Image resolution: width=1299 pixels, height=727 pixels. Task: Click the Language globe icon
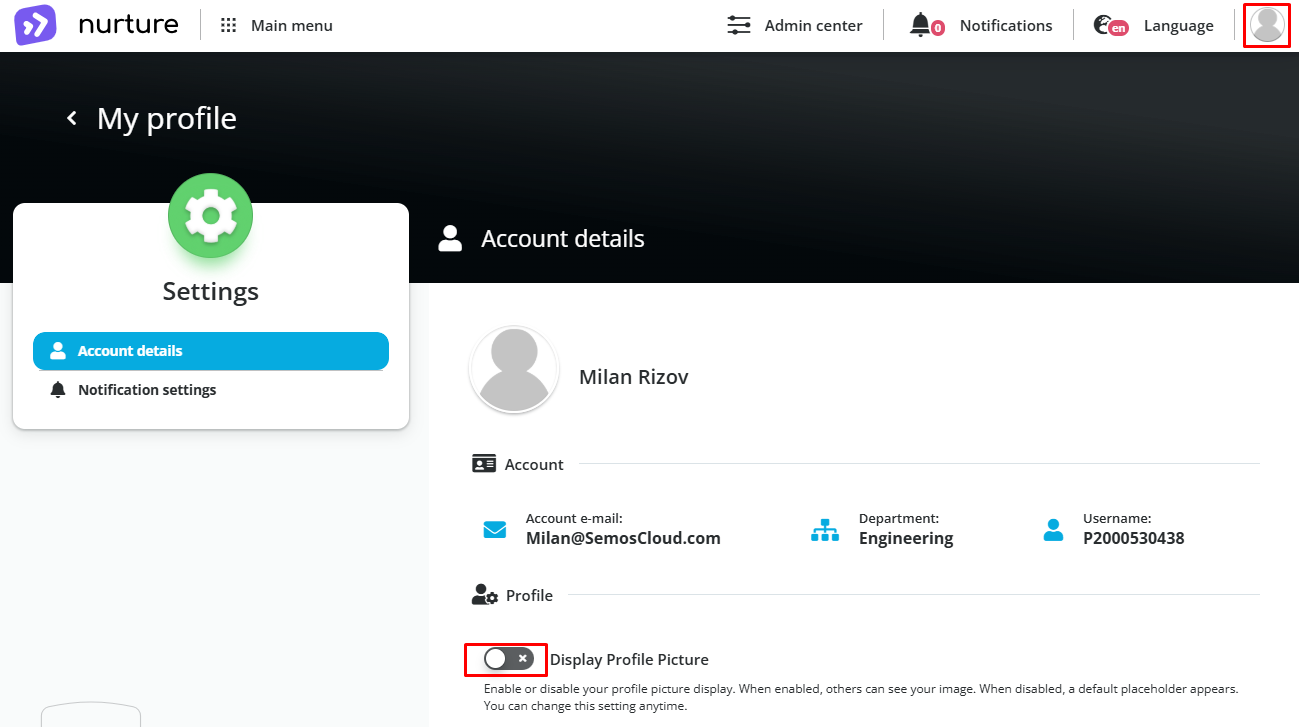1103,25
